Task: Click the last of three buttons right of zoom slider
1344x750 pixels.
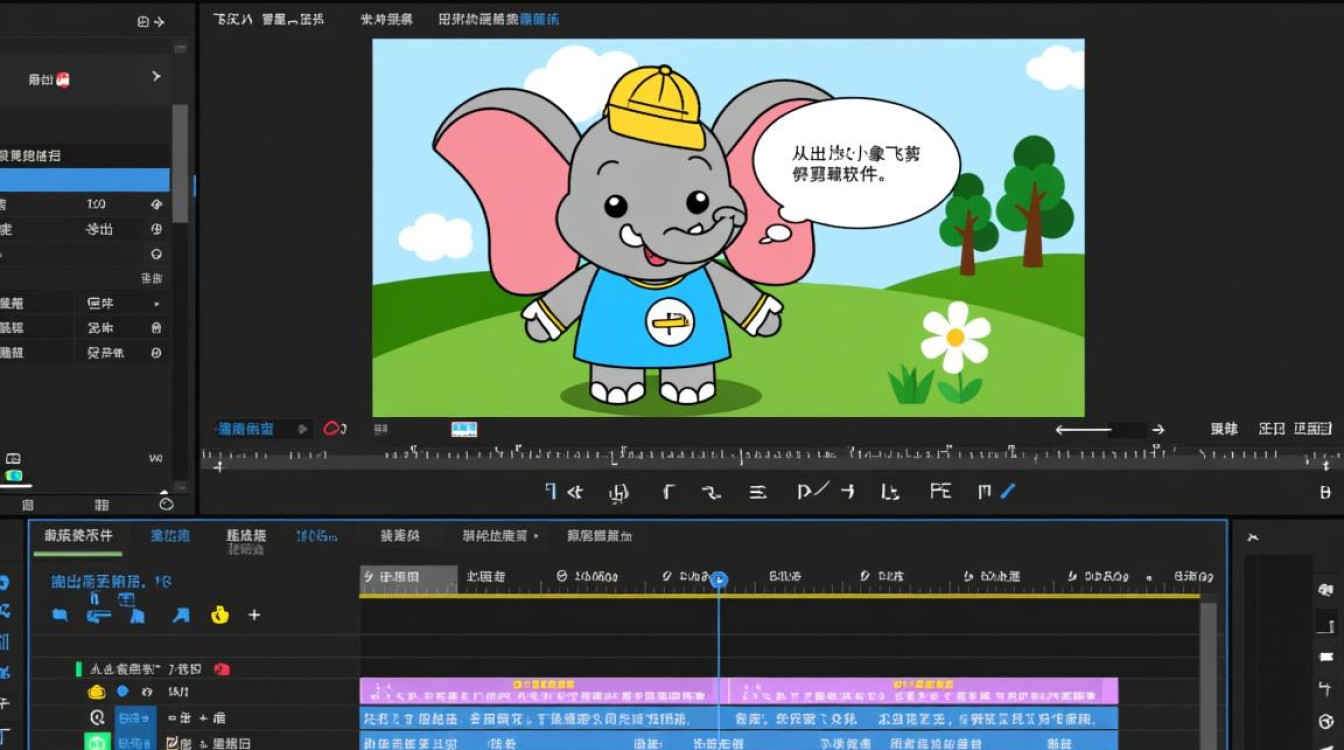Action: (x=1312, y=429)
